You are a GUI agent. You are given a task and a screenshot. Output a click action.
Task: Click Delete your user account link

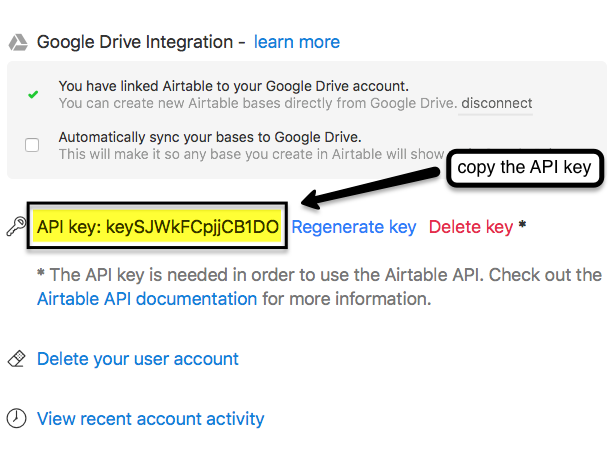[138, 359]
